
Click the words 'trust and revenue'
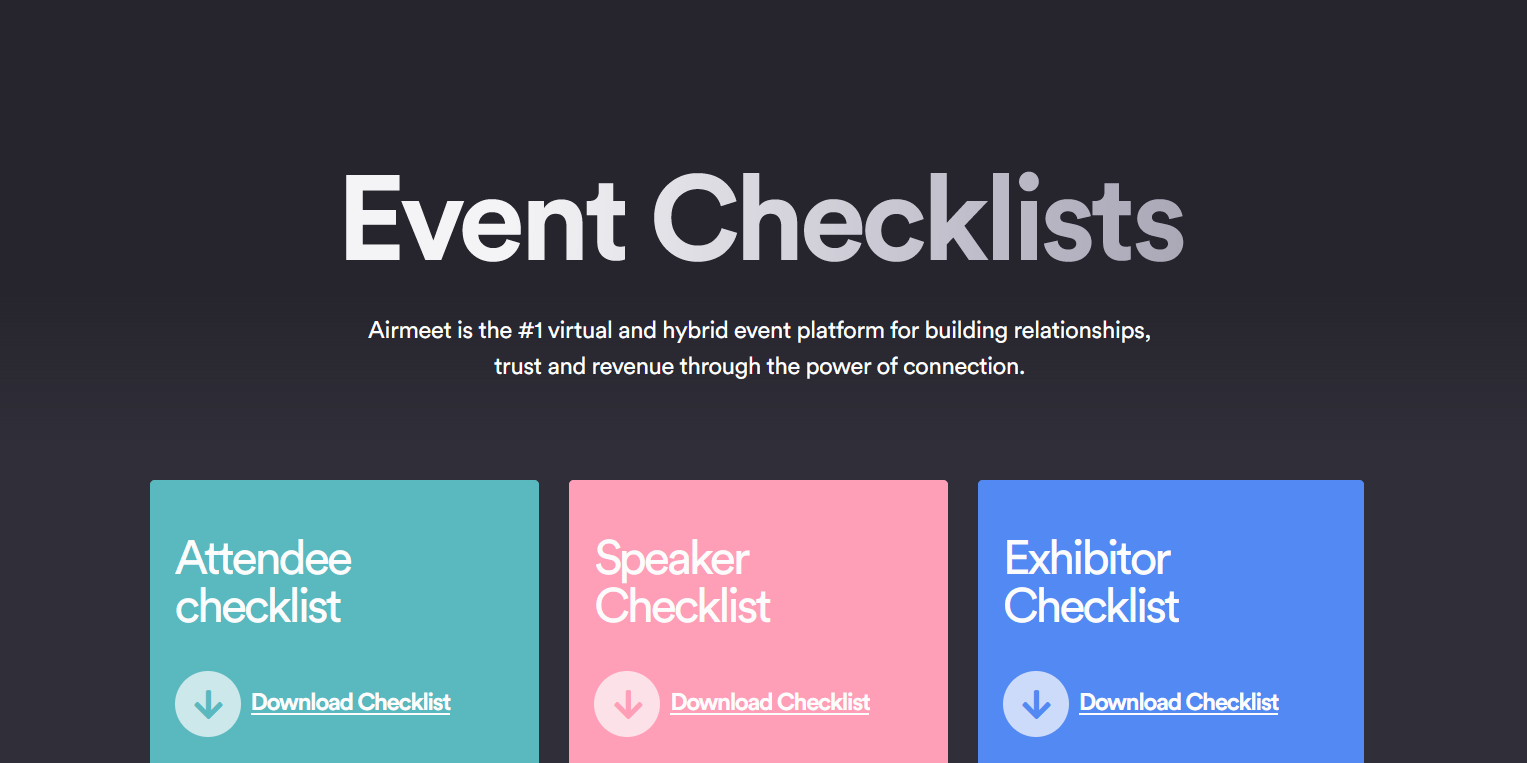(584, 366)
